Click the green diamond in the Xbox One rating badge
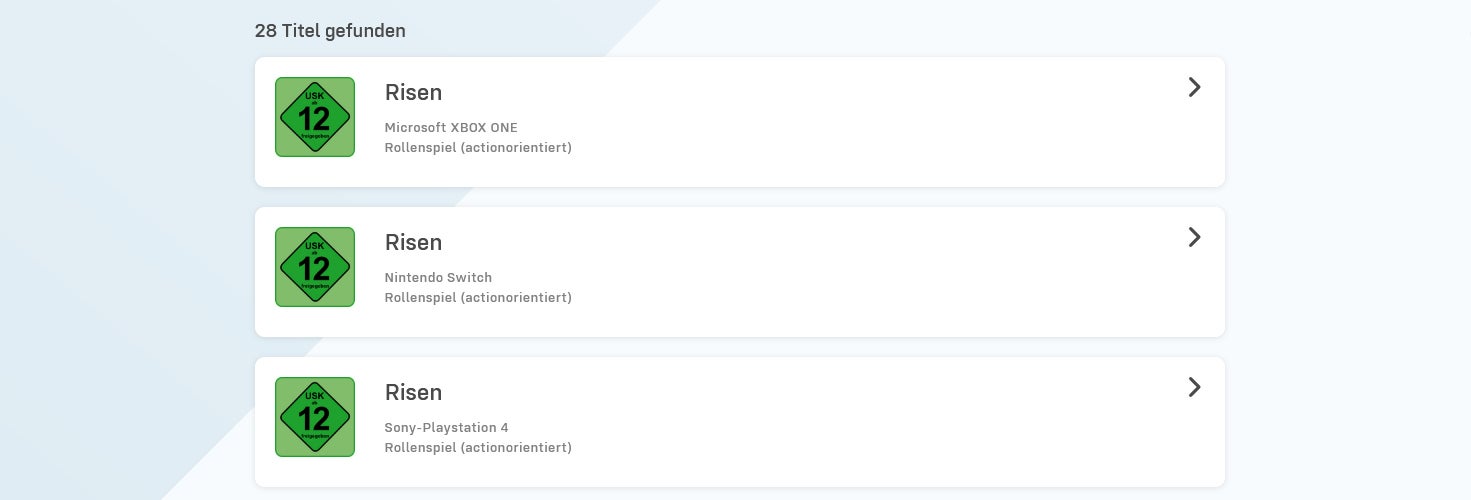1471x500 pixels. (x=315, y=117)
